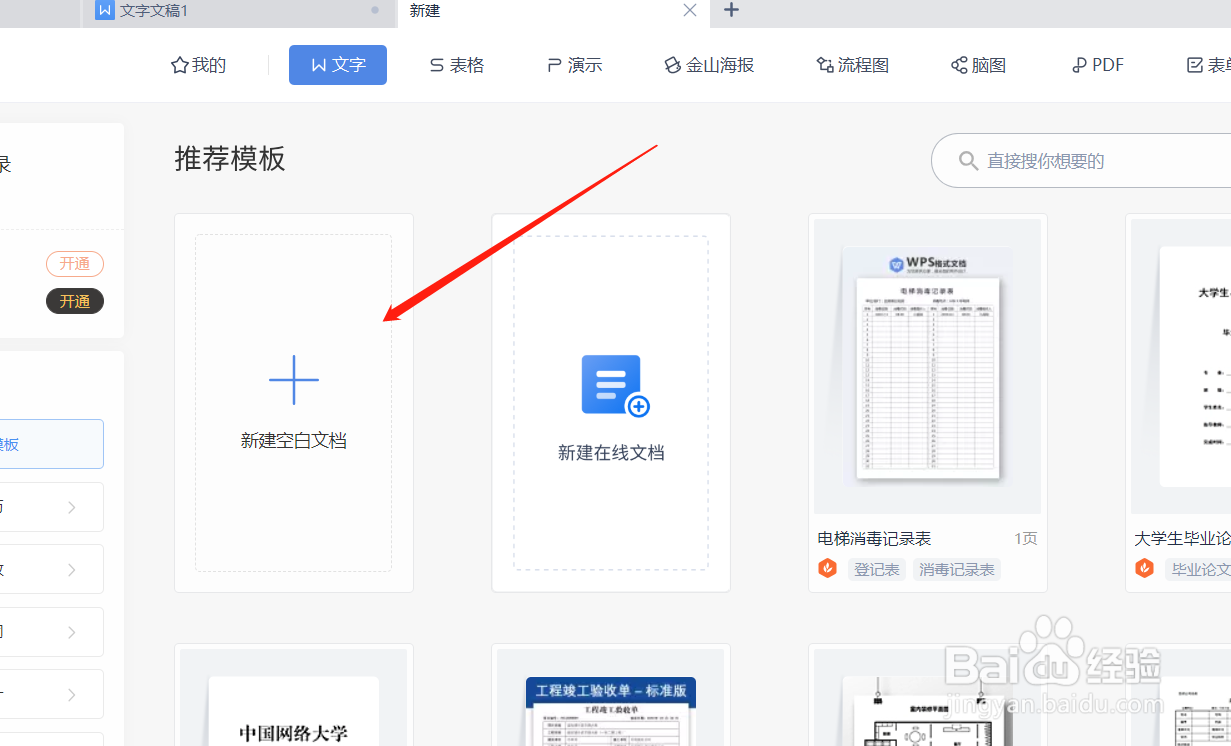Image resolution: width=1231 pixels, height=746 pixels.
Task: Click the magnifier search icon
Action: point(968,161)
